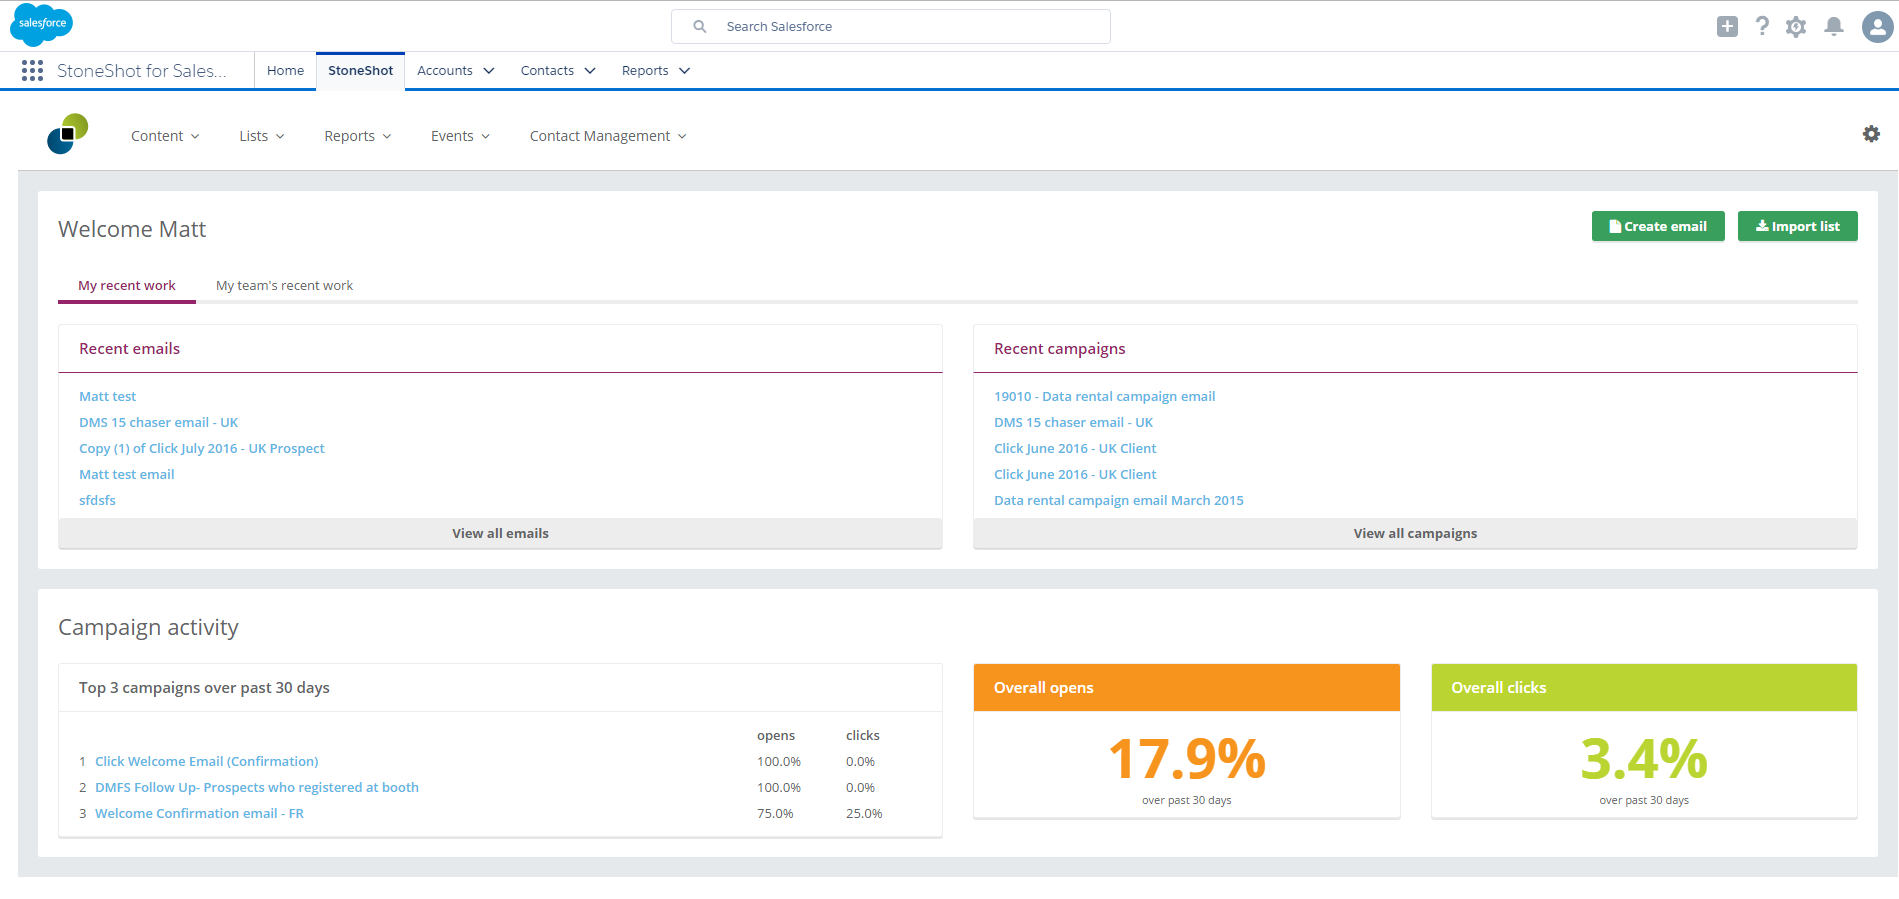Click the Create email button
1899x899 pixels.
pos(1658,226)
